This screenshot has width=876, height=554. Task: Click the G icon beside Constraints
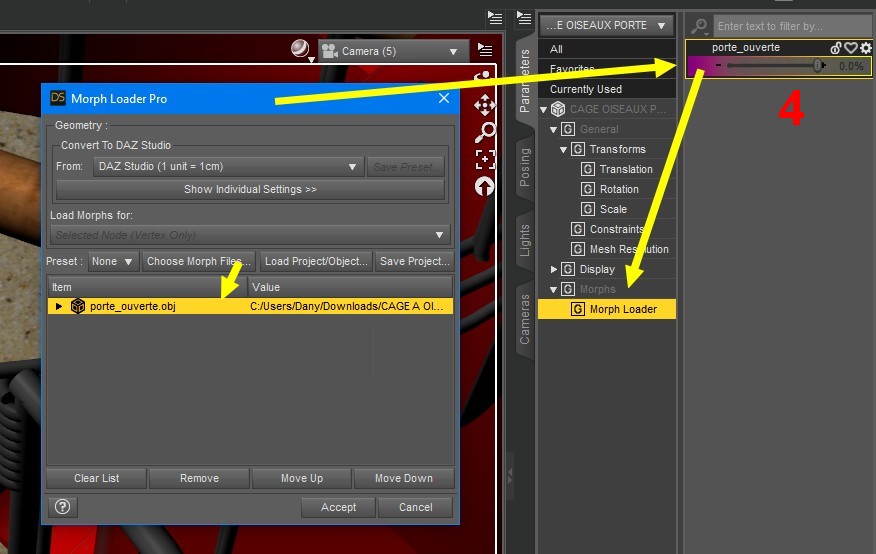click(x=578, y=229)
